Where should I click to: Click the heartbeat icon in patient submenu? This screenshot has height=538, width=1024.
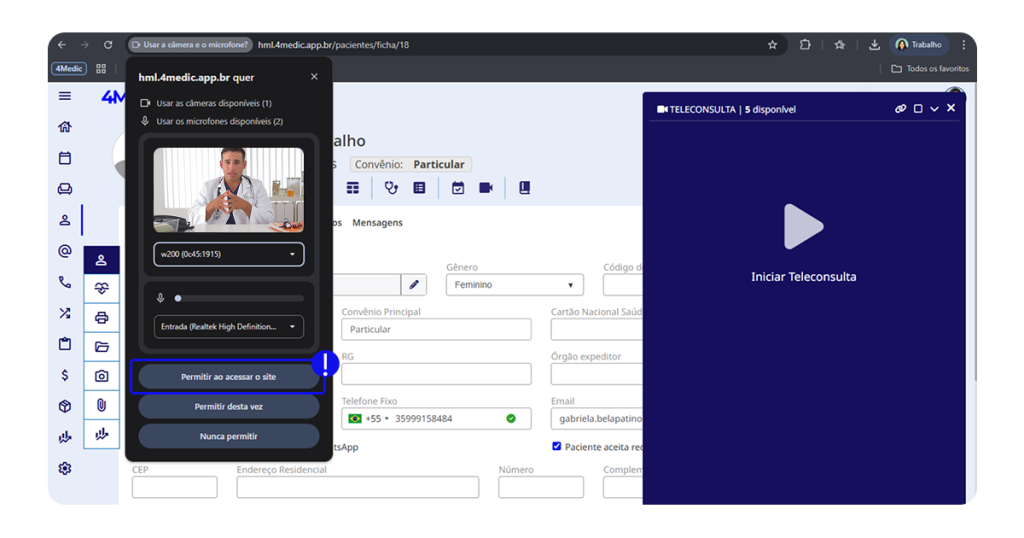[101, 289]
